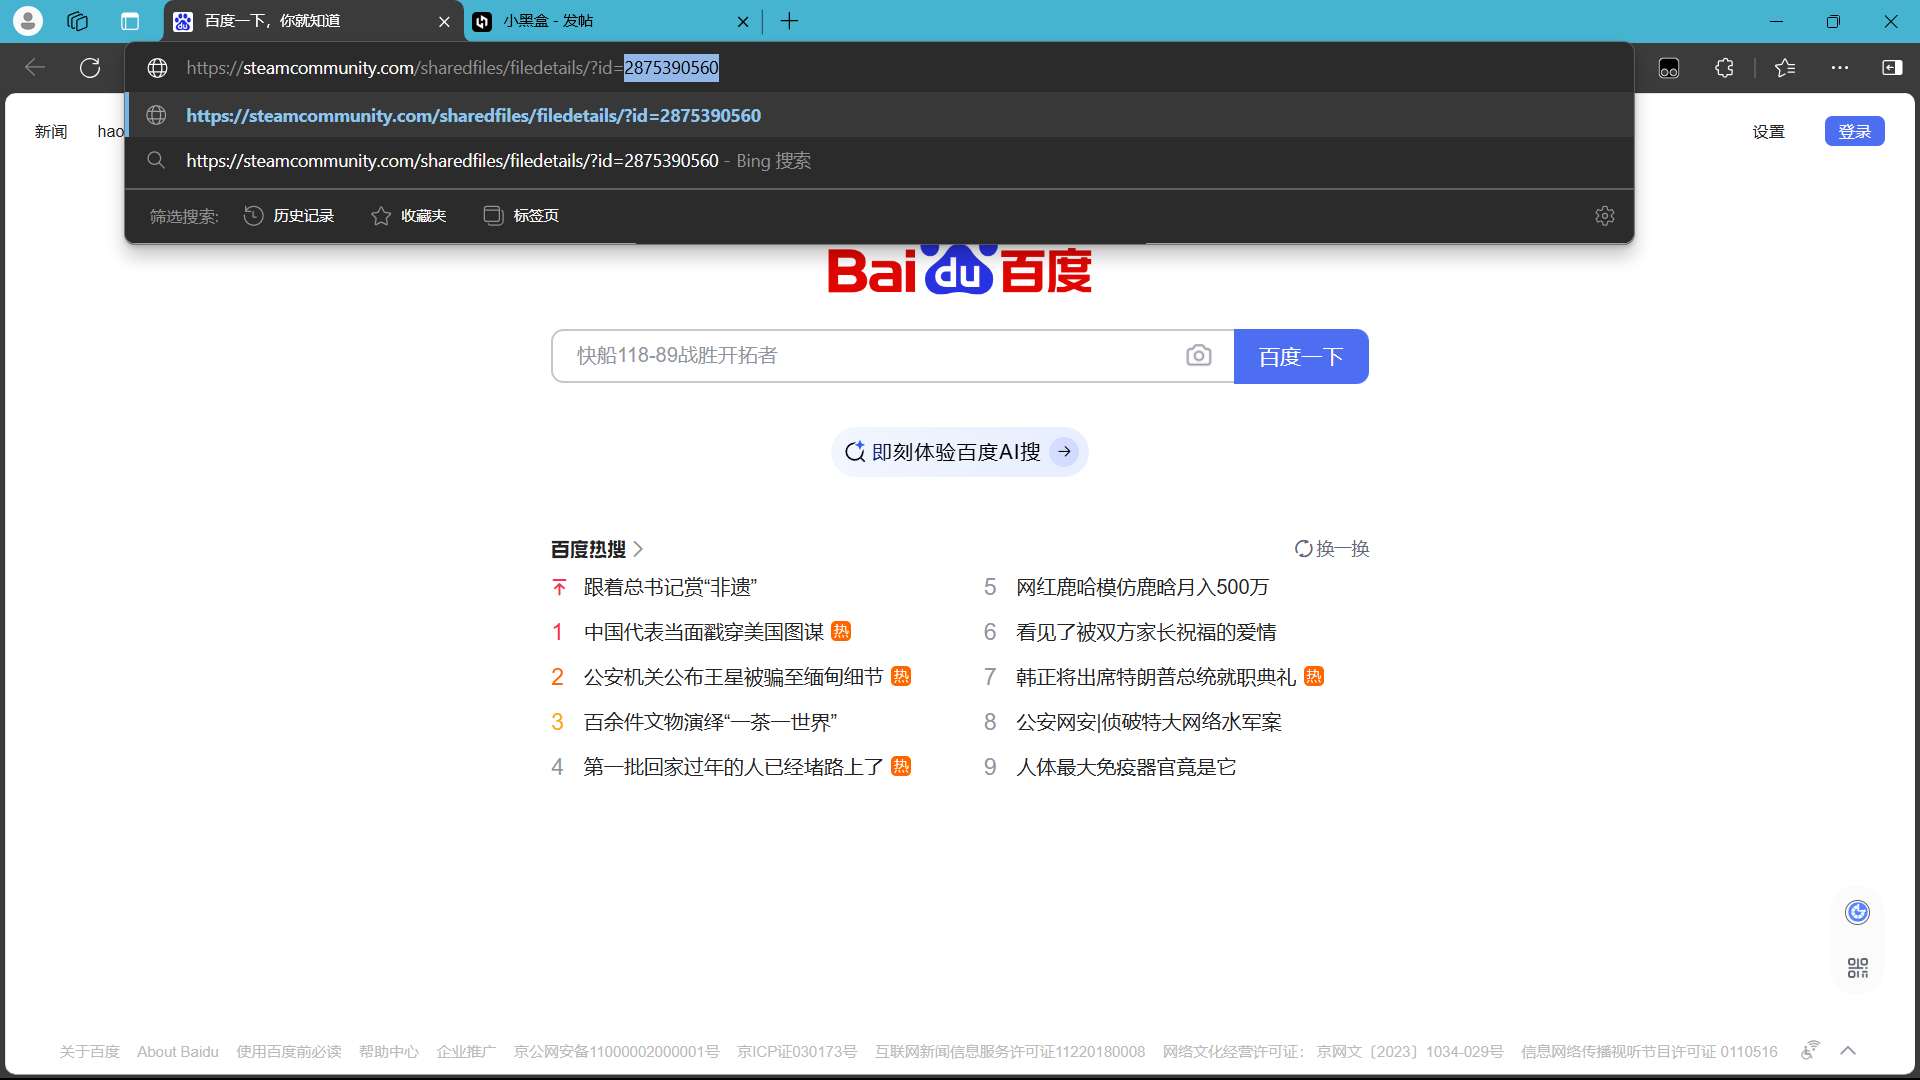Image resolution: width=1920 pixels, height=1080 pixels.
Task: Switch to the 百度一下 tab
Action: click(313, 21)
